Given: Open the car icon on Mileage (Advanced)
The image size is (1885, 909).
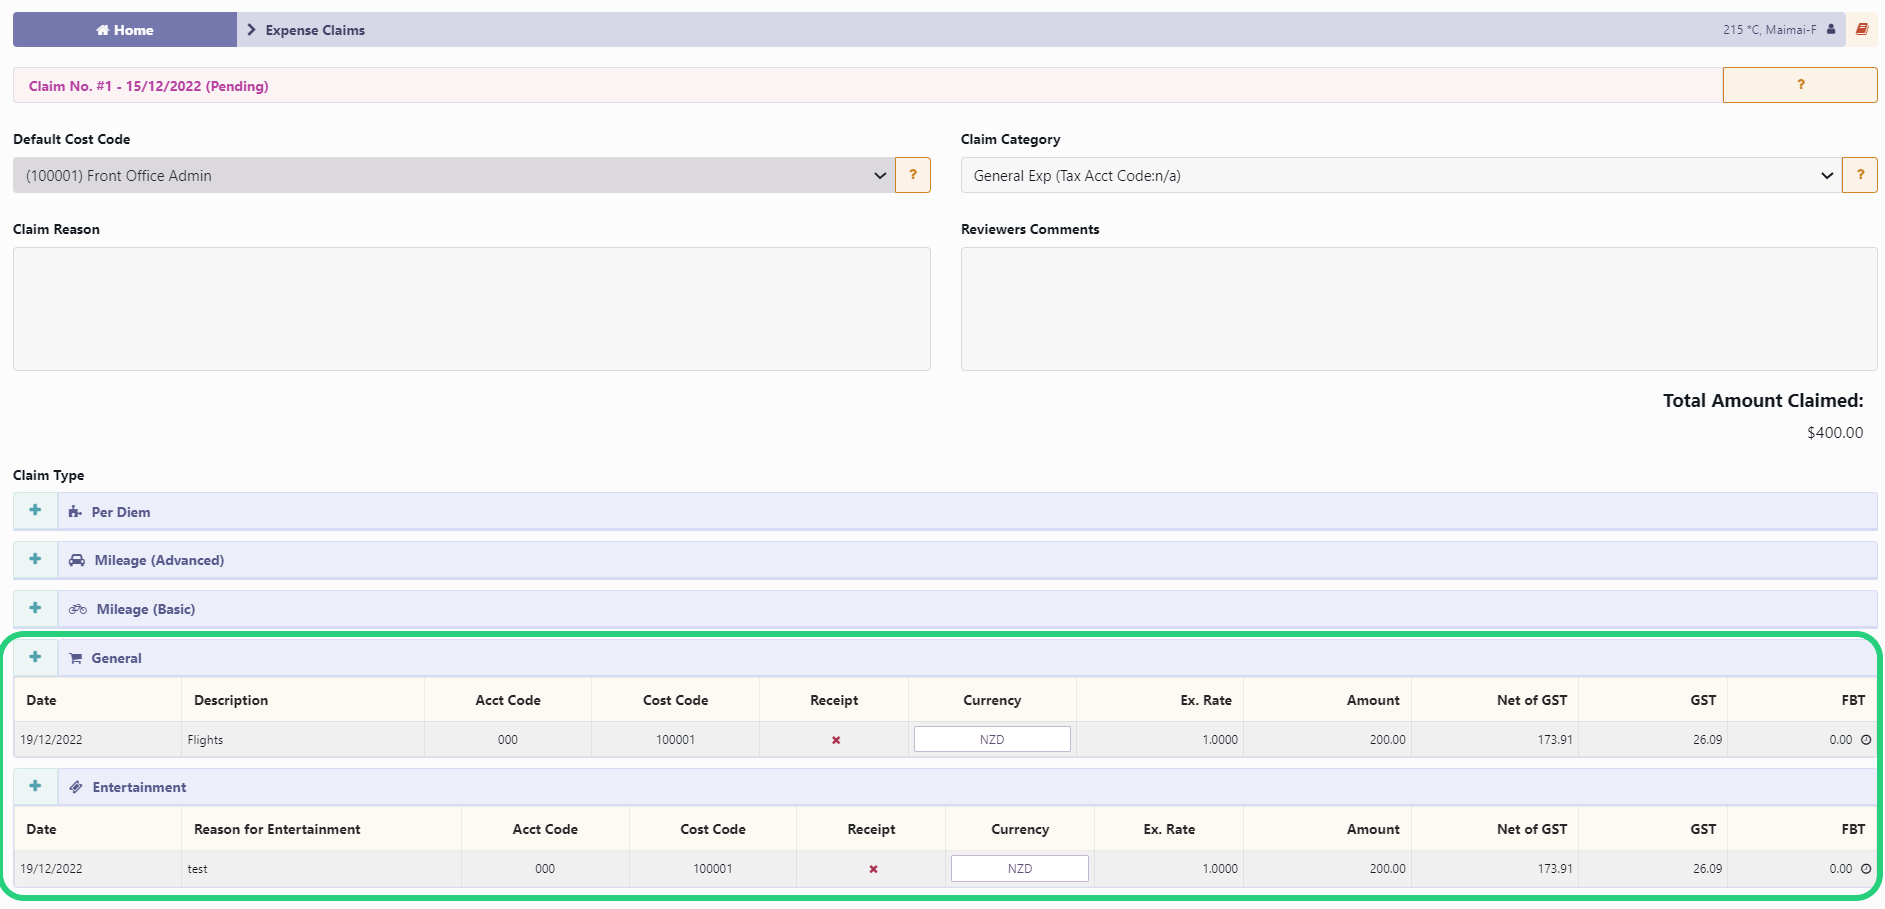Looking at the screenshot, I should point(76,559).
